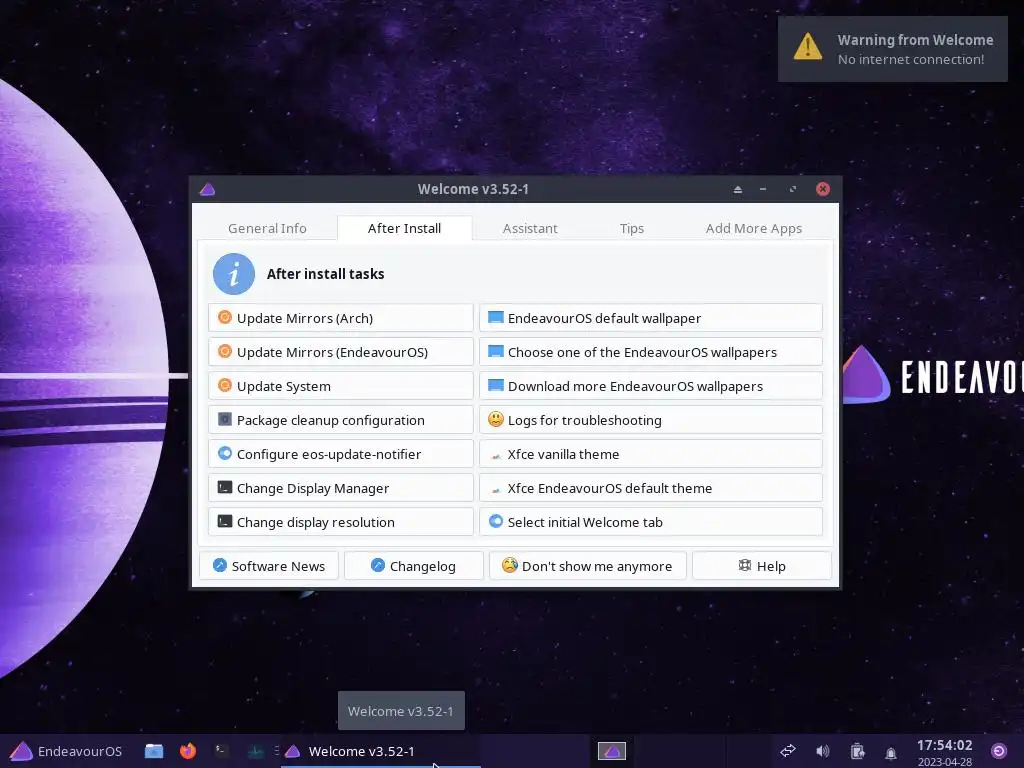1024x768 pixels.
Task: Open the EndeavourOS applications menu
Action: (x=66, y=751)
